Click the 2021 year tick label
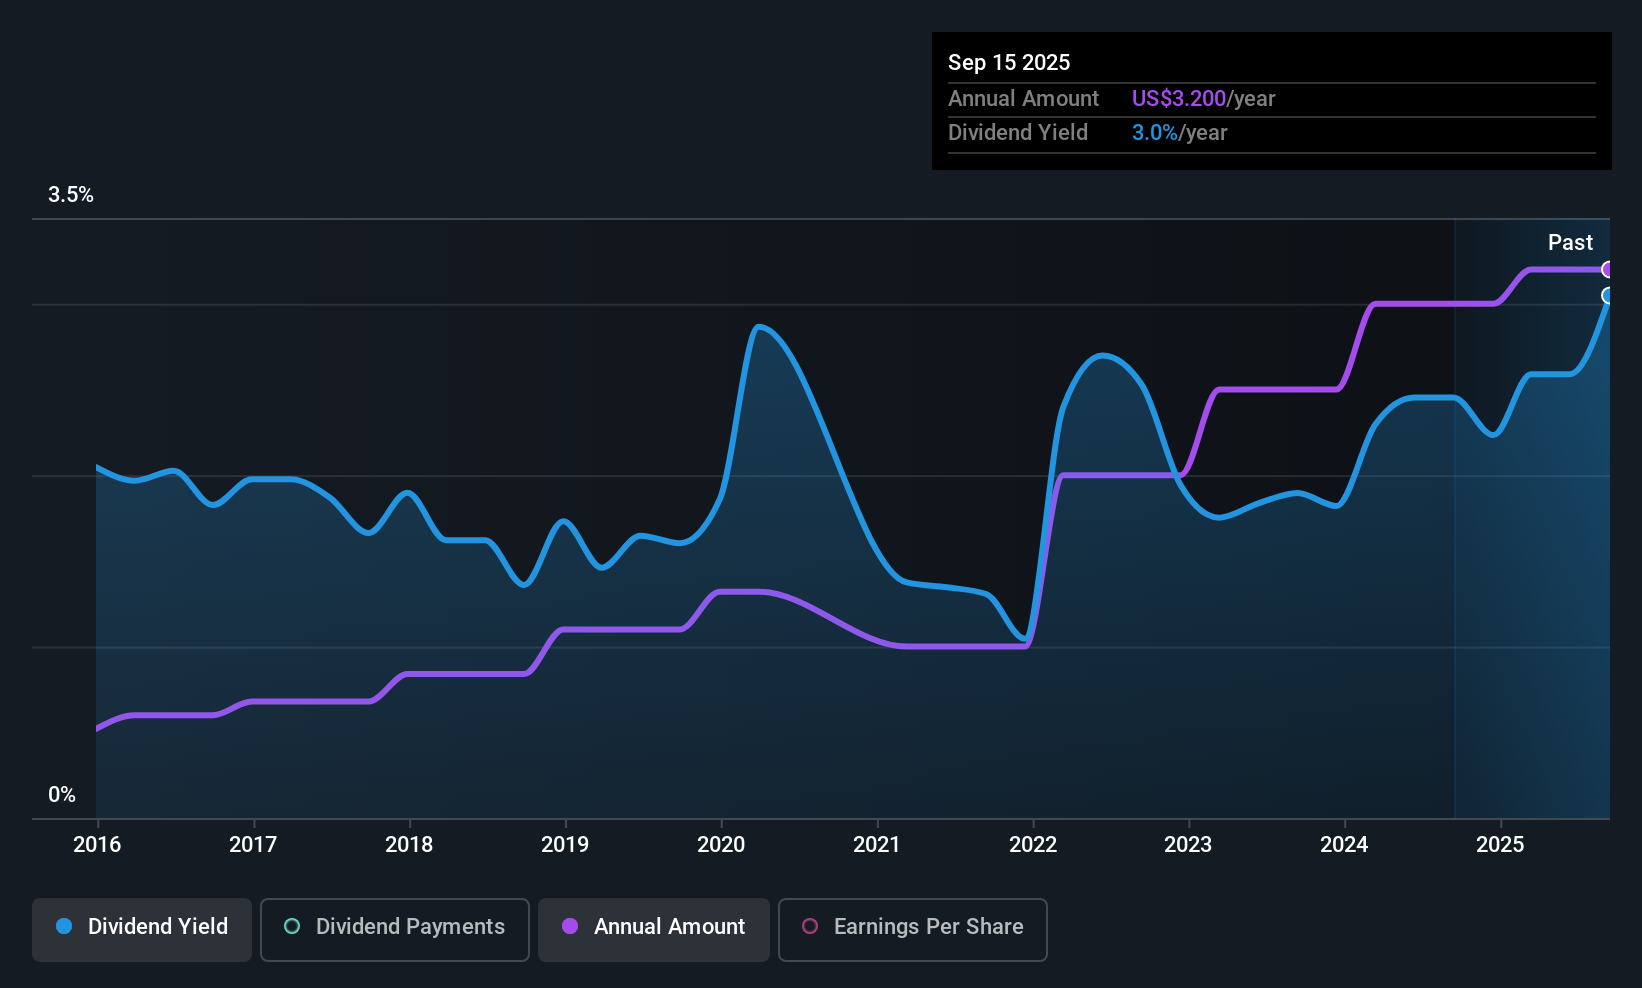 click(877, 845)
